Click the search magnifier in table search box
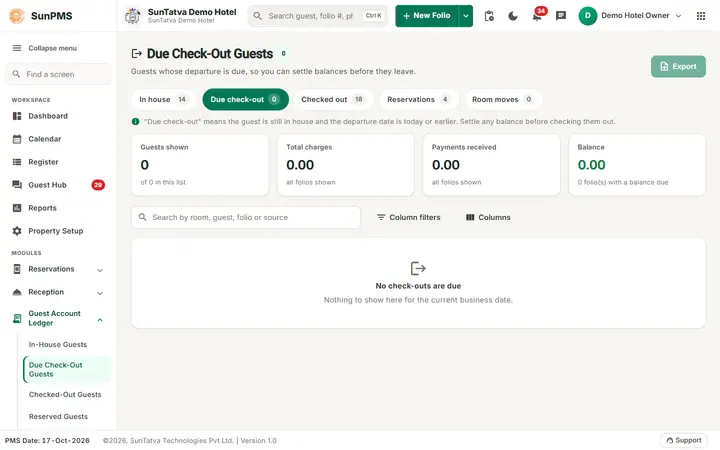 142,217
